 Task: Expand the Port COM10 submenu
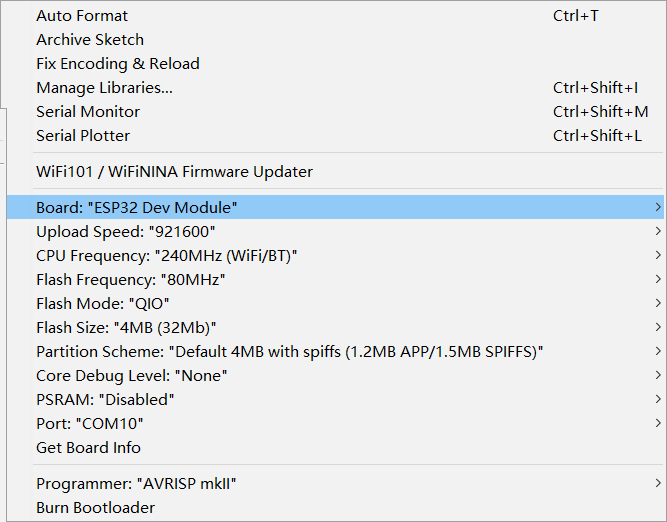90,424
